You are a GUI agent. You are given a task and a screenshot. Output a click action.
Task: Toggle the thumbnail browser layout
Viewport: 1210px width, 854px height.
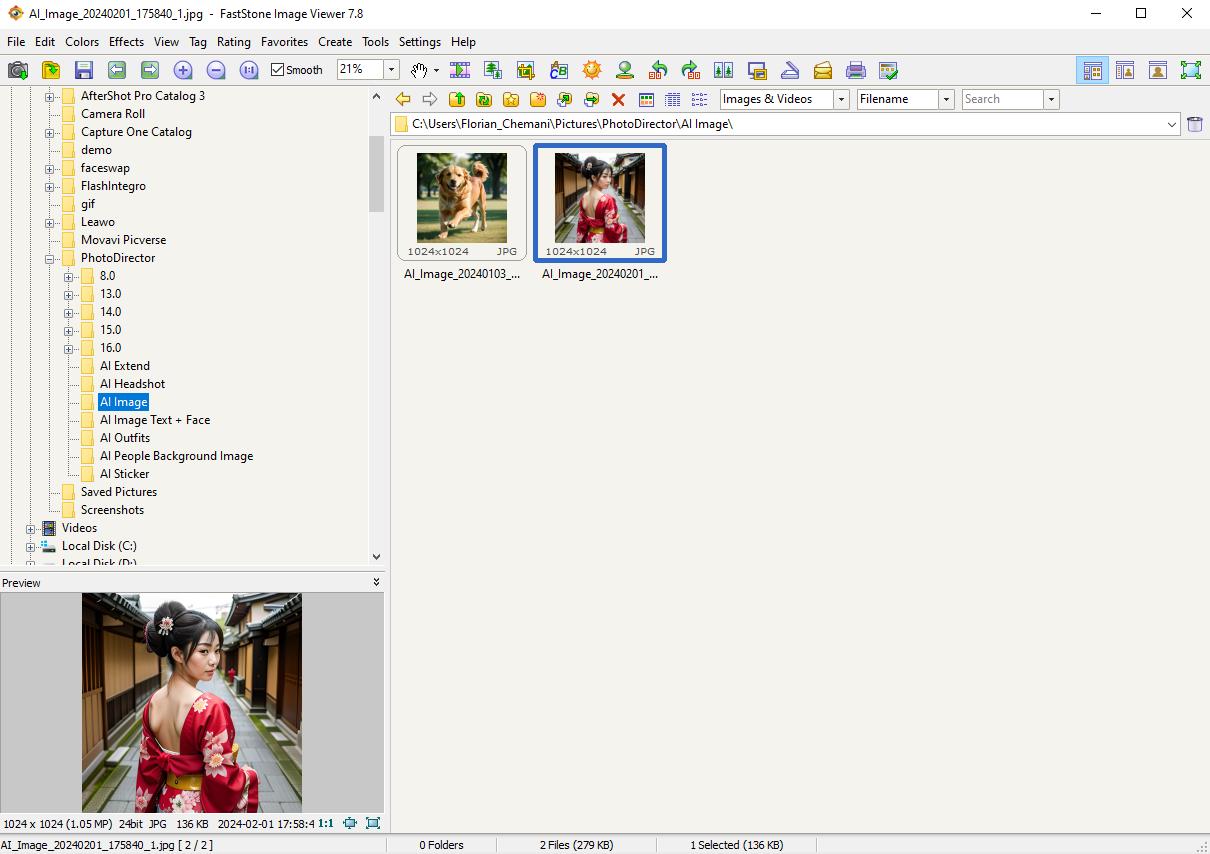1092,69
